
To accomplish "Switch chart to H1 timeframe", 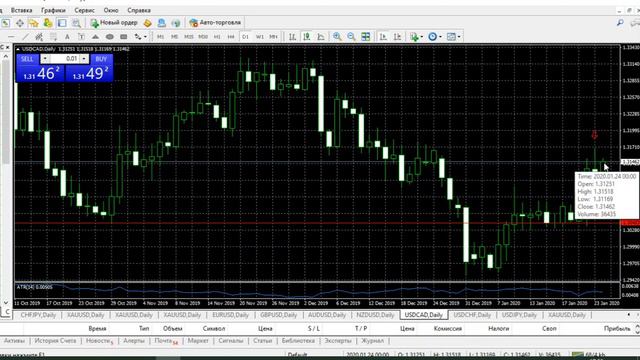I will pos(217,37).
